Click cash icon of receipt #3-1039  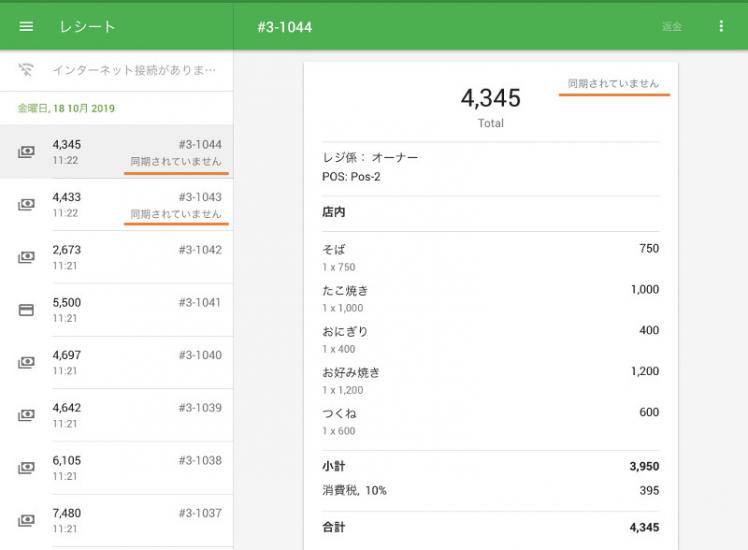(x=26, y=415)
